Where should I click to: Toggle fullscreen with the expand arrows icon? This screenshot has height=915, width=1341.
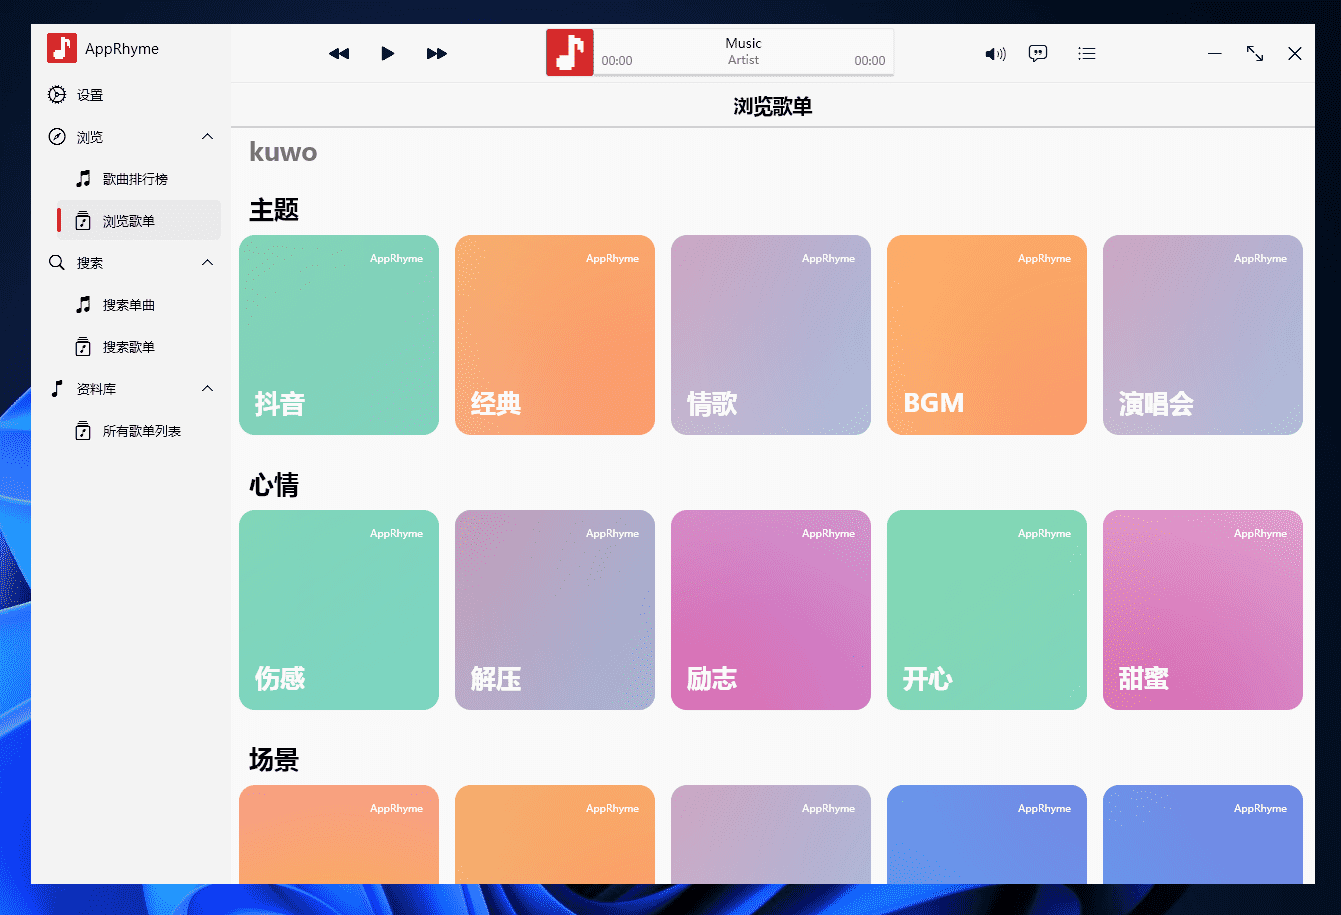point(1255,54)
